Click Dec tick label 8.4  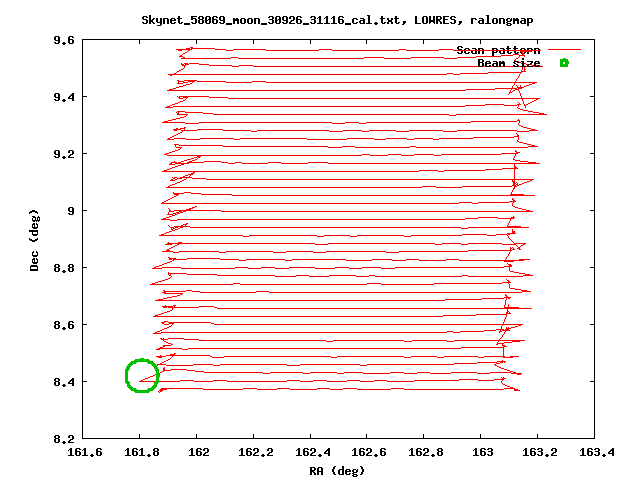pyautogui.click(x=64, y=382)
